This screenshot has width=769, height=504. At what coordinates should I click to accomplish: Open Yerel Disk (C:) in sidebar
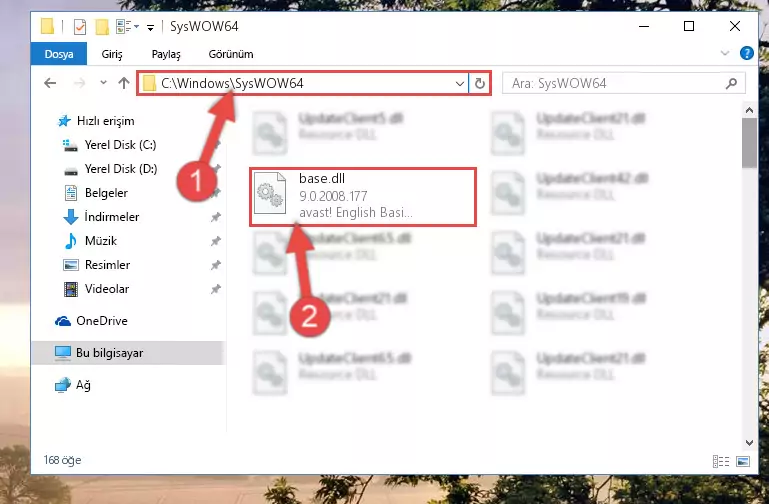click(x=120, y=145)
